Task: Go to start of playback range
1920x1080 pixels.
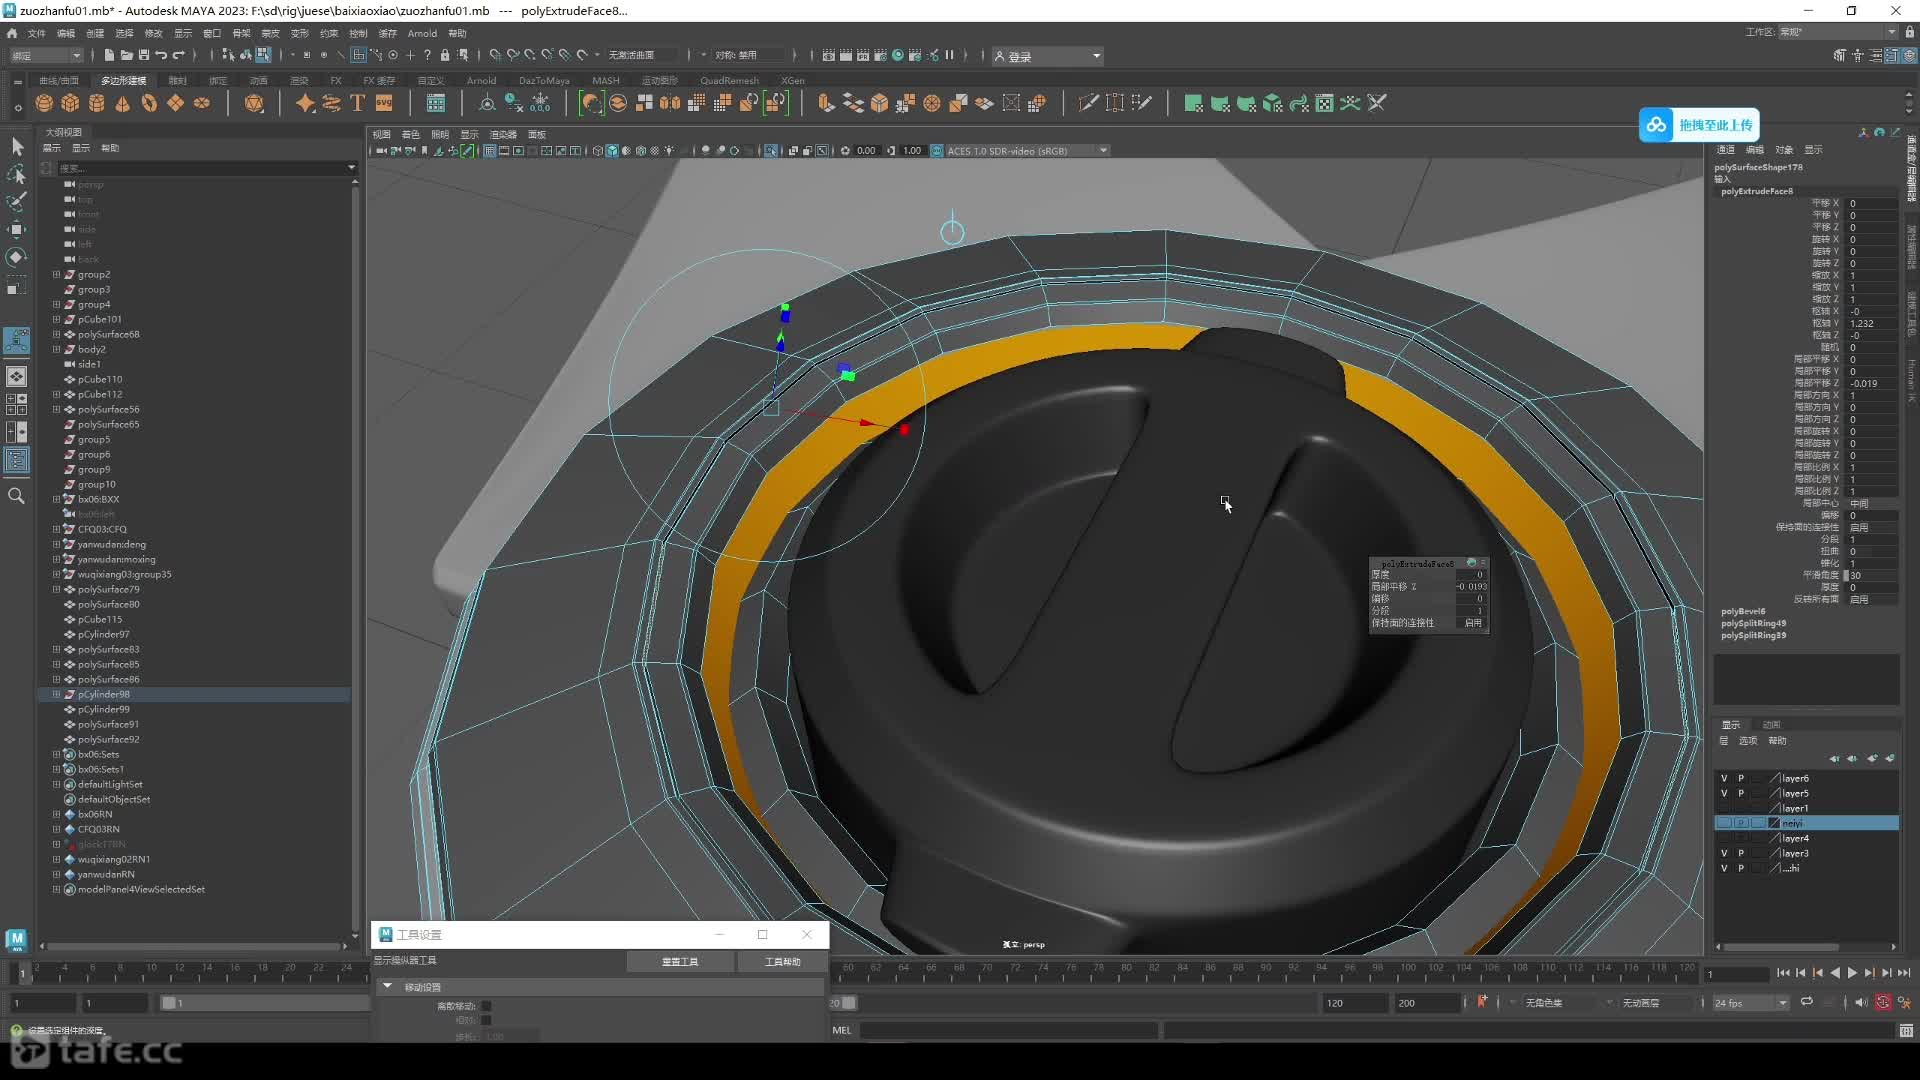Action: [1783, 973]
